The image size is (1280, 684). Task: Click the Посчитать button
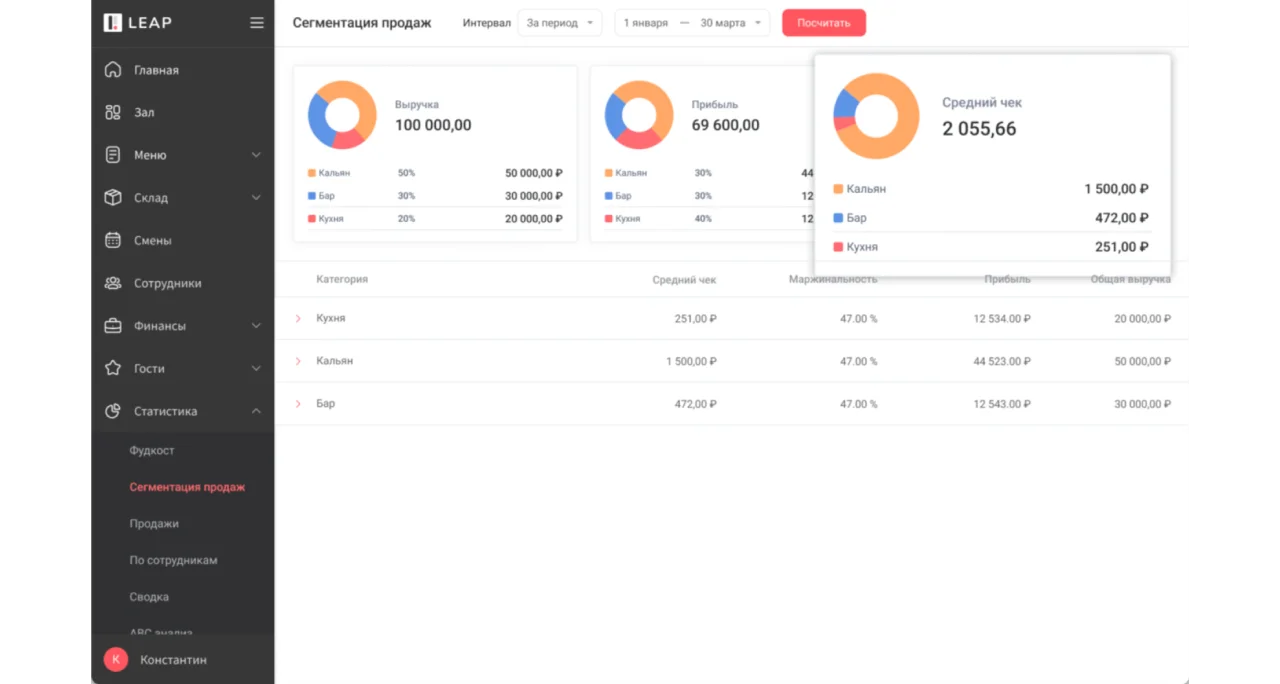(823, 22)
